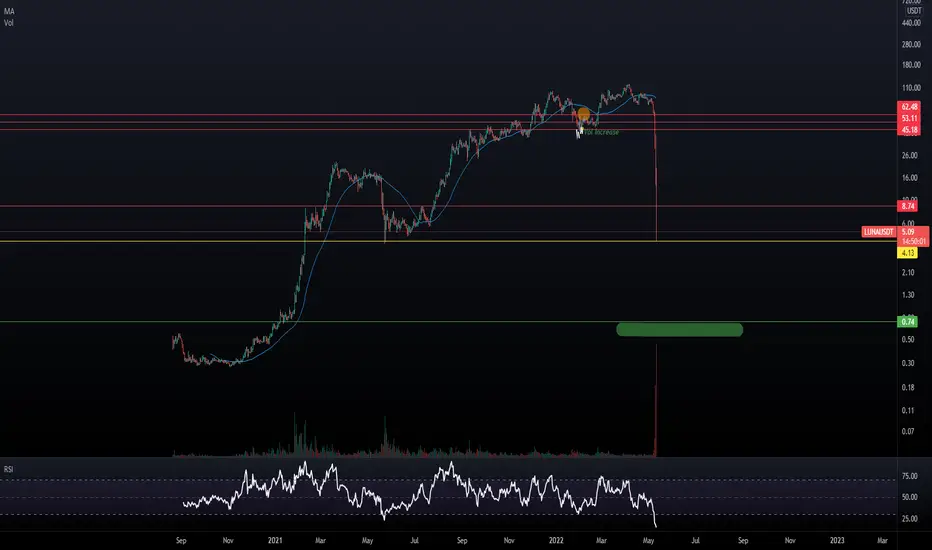
Task: Click the 2022 label on time axis
Action: [x=556, y=540]
